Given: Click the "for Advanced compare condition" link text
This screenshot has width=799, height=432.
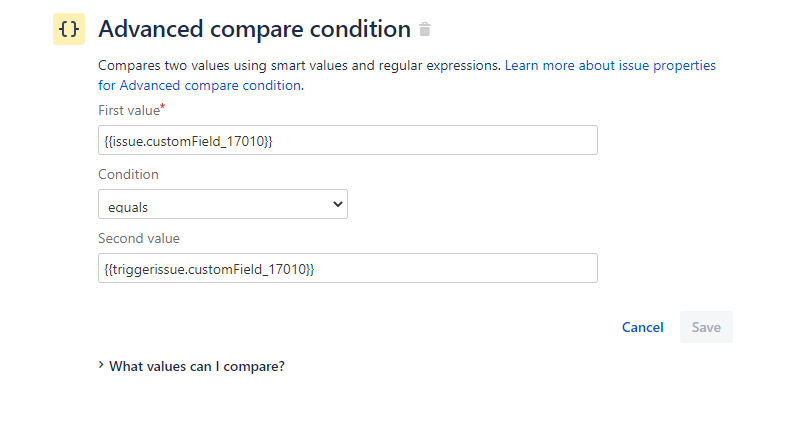Looking at the screenshot, I should (199, 86).
